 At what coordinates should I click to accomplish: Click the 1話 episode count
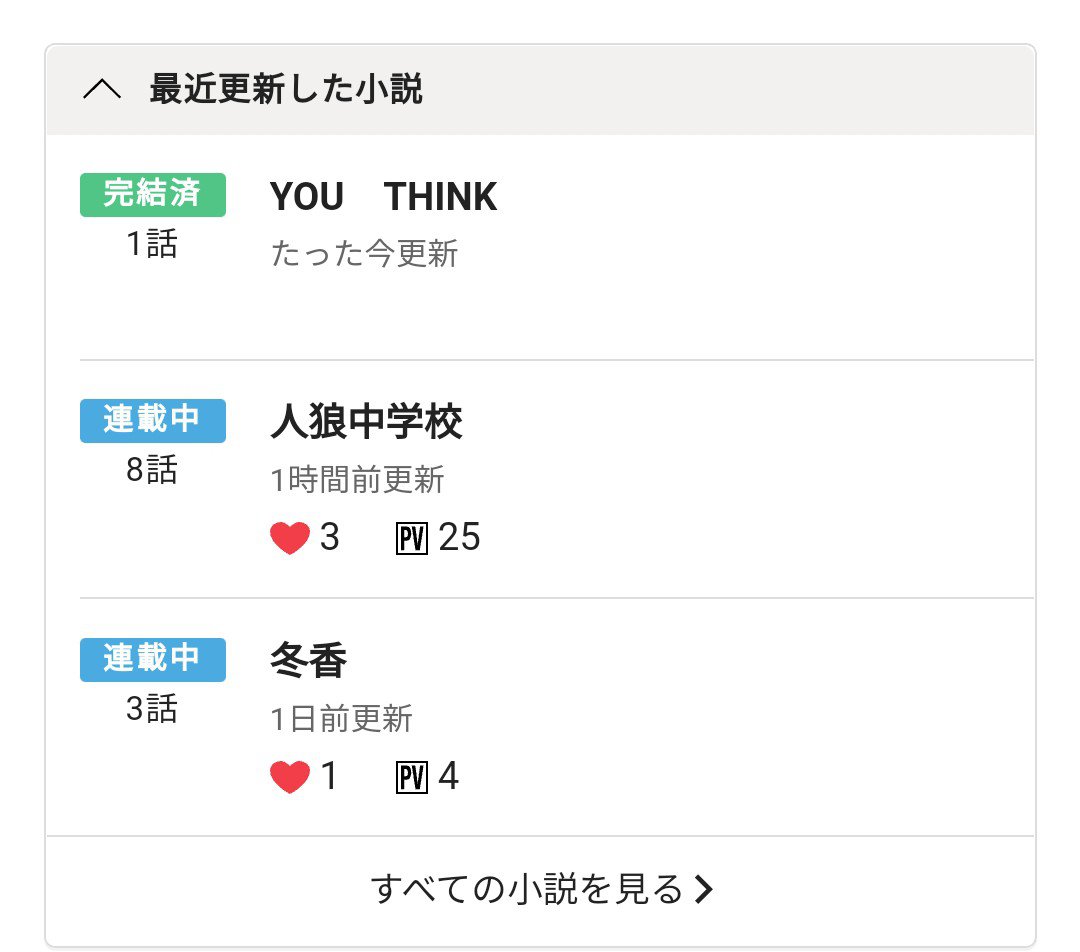coord(152,244)
